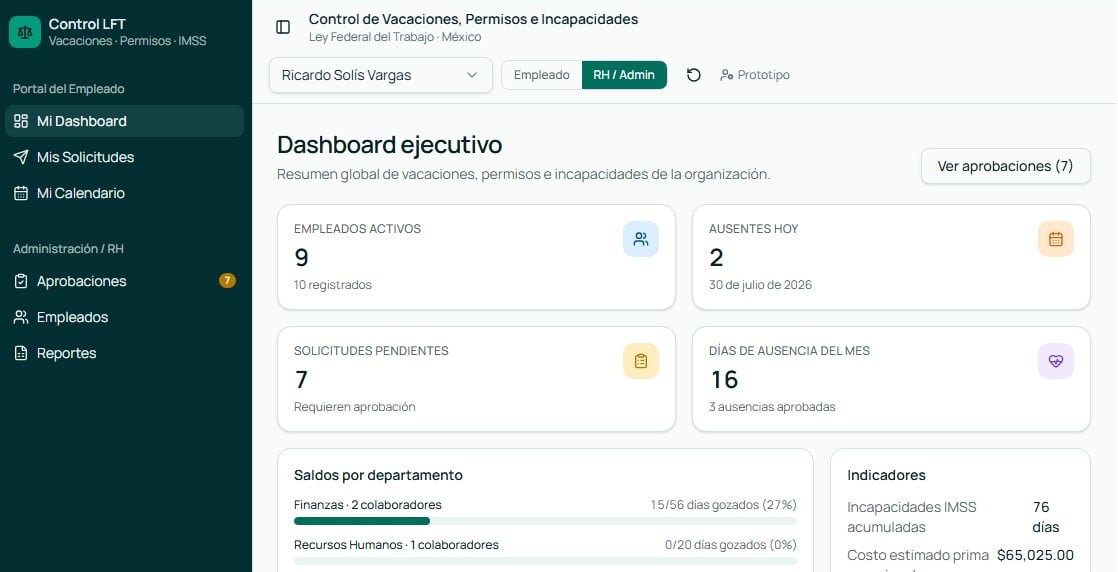This screenshot has height=572, width=1118.
Task: Click the Control LFT scales logo icon
Action: pos(25,32)
